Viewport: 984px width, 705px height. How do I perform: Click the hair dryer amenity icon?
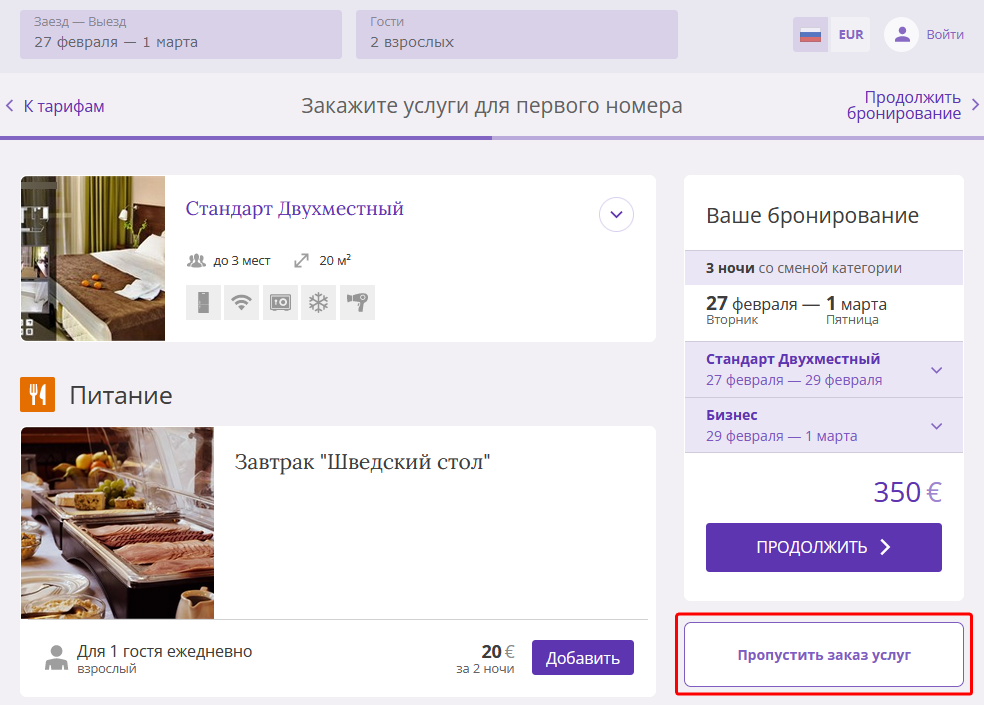click(357, 303)
